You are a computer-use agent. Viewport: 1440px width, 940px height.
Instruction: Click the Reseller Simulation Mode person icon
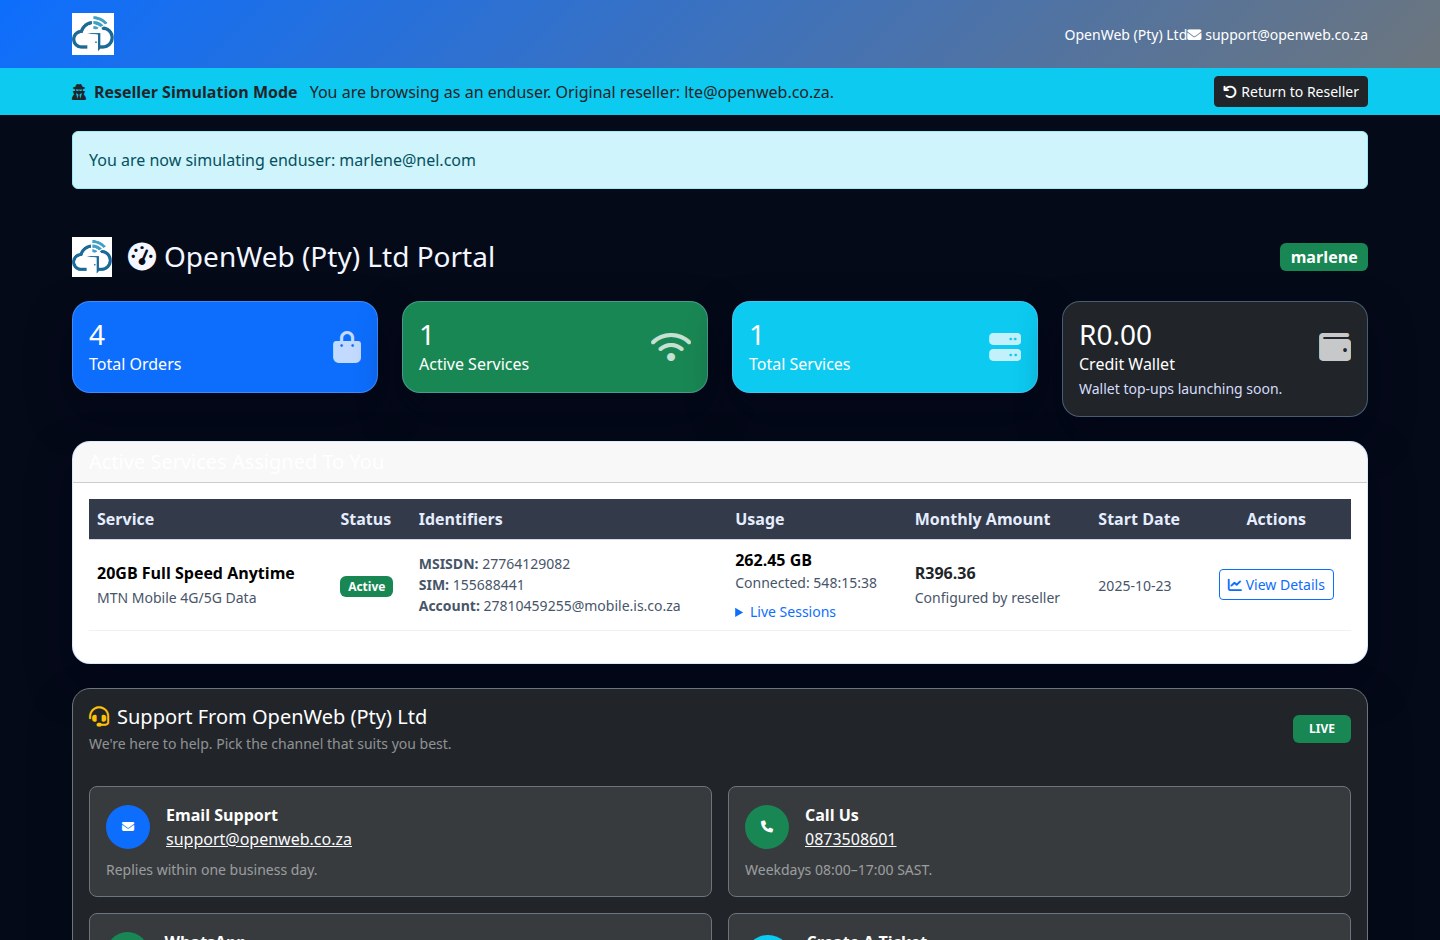pos(79,92)
